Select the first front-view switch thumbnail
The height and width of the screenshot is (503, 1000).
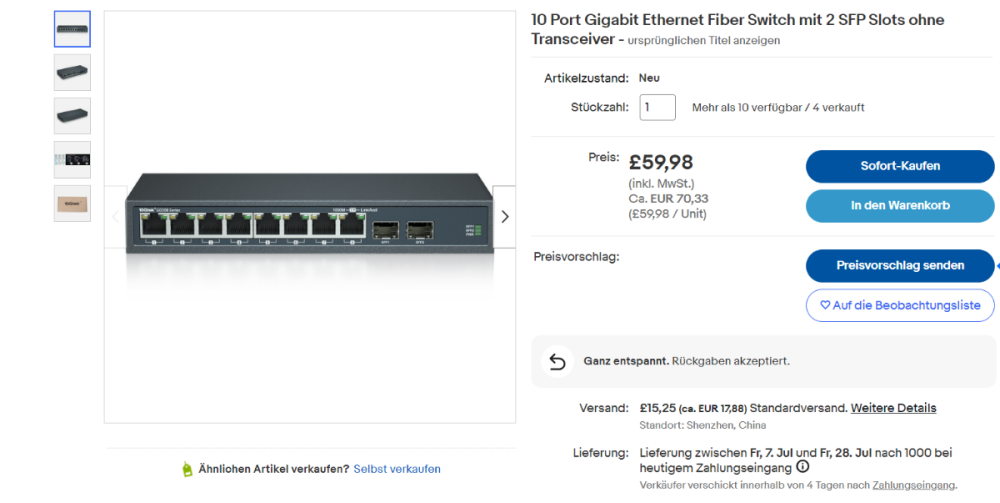click(x=72, y=29)
